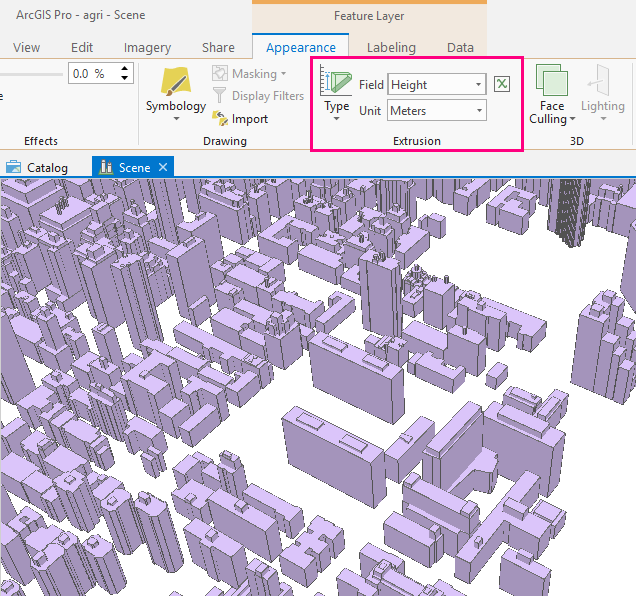Expand the Symbology dropdown arrow

[176, 119]
